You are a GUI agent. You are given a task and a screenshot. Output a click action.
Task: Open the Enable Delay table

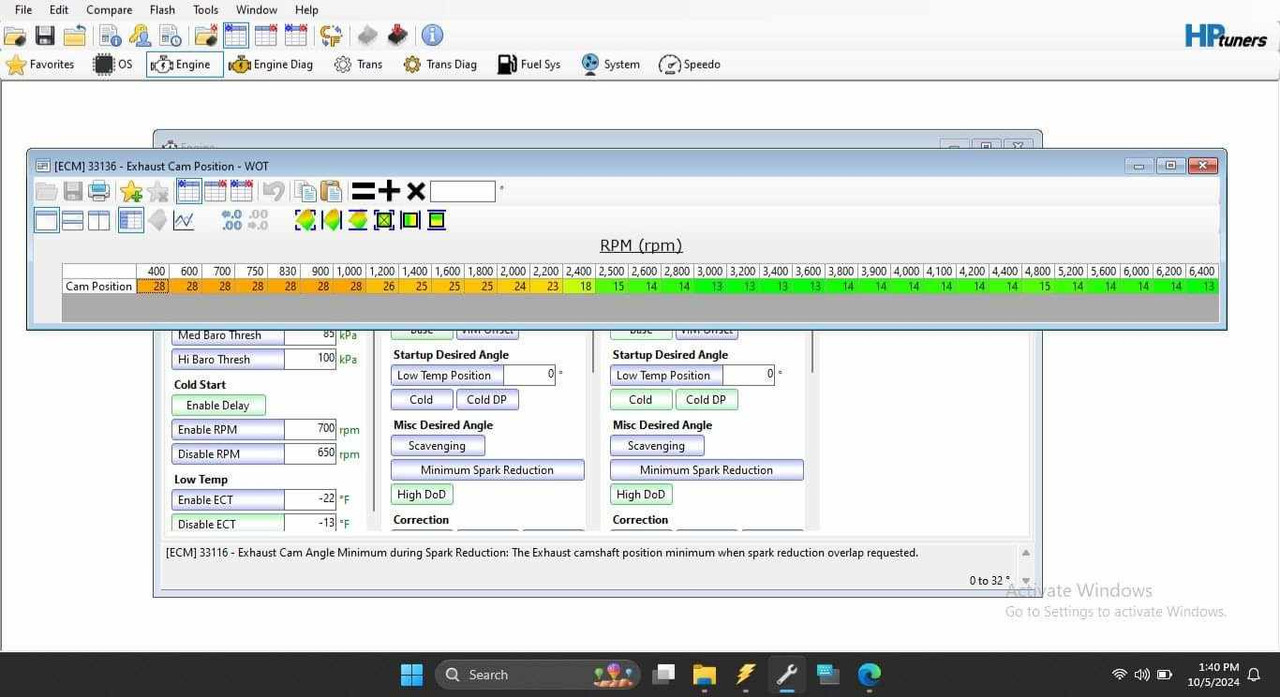click(218, 405)
